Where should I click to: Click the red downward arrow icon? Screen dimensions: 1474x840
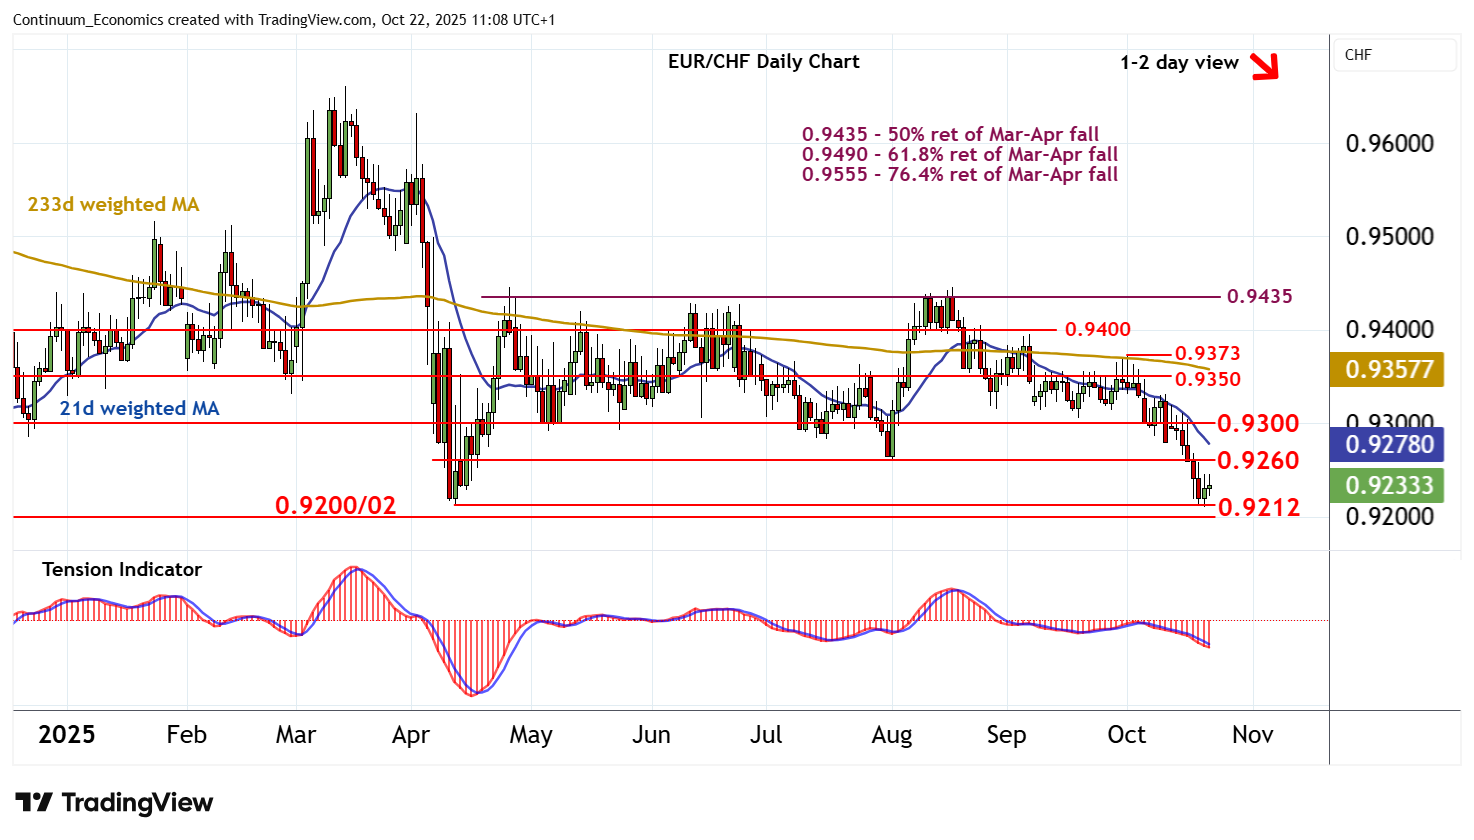pyautogui.click(x=1265, y=66)
